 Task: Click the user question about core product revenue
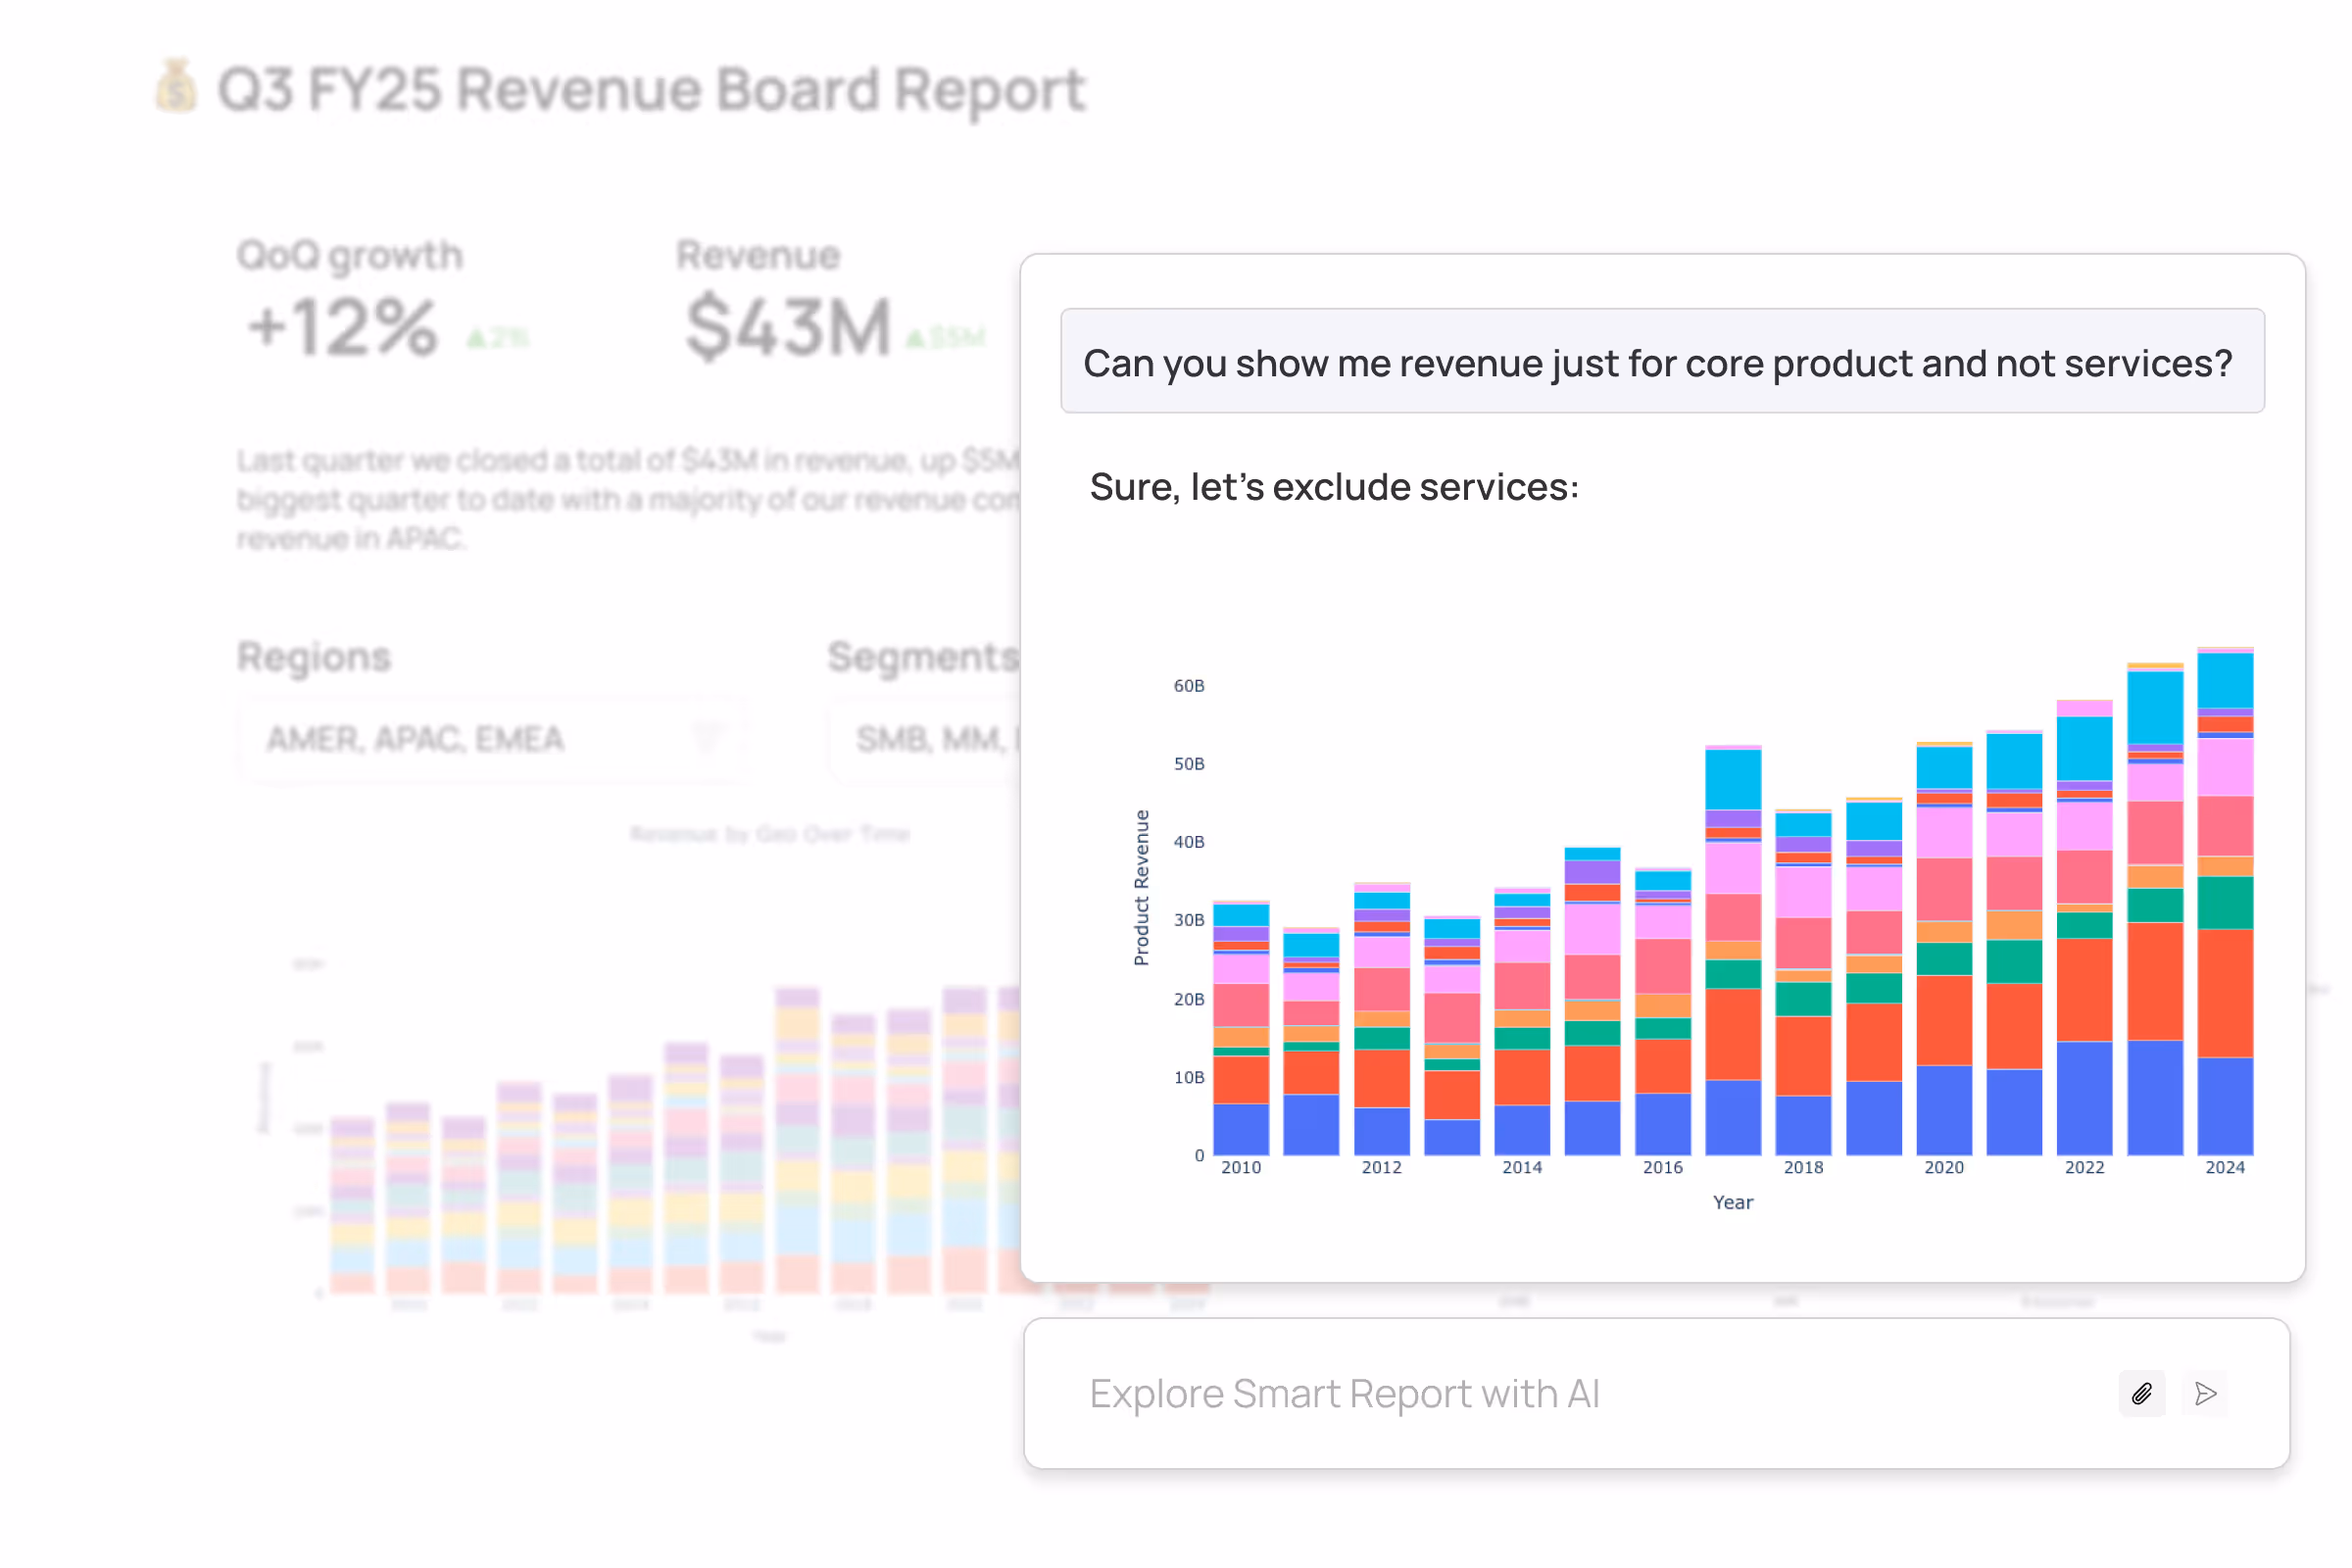pyautogui.click(x=1661, y=362)
